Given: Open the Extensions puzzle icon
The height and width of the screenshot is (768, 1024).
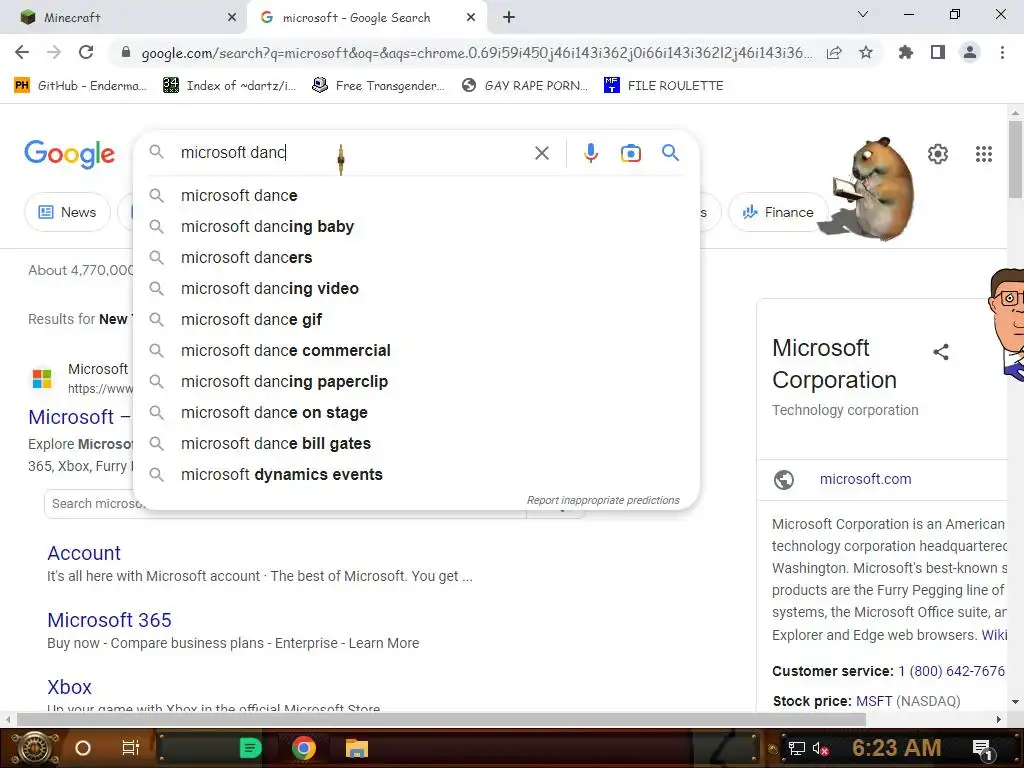Looking at the screenshot, I should pos(905,52).
